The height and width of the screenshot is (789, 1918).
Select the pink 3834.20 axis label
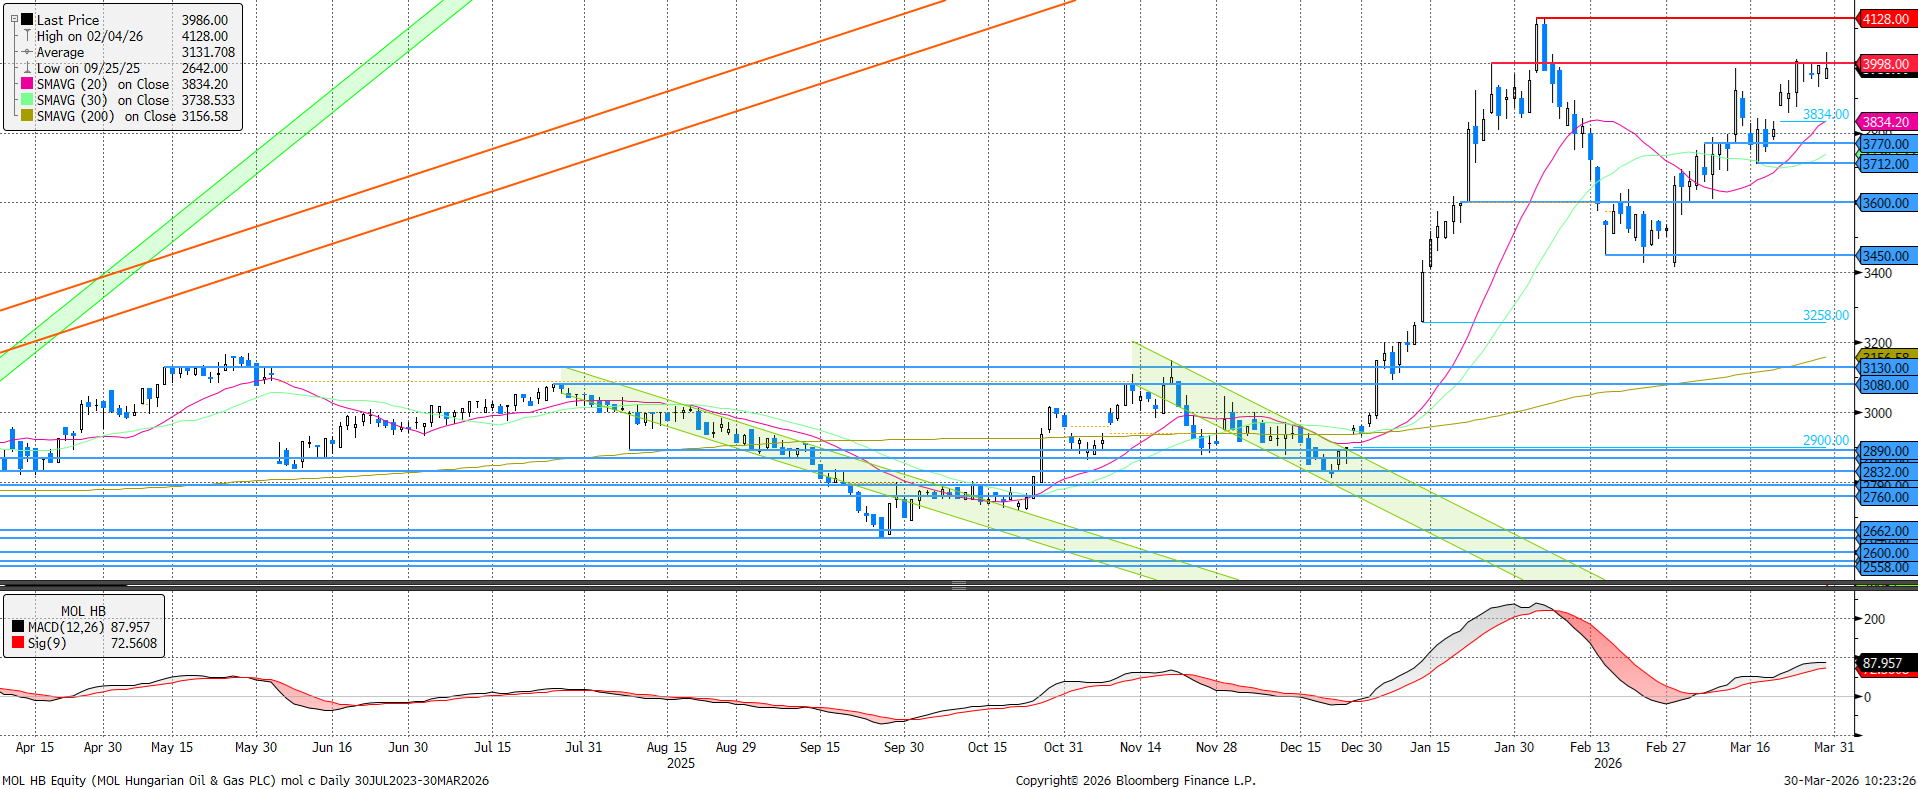coord(1885,122)
